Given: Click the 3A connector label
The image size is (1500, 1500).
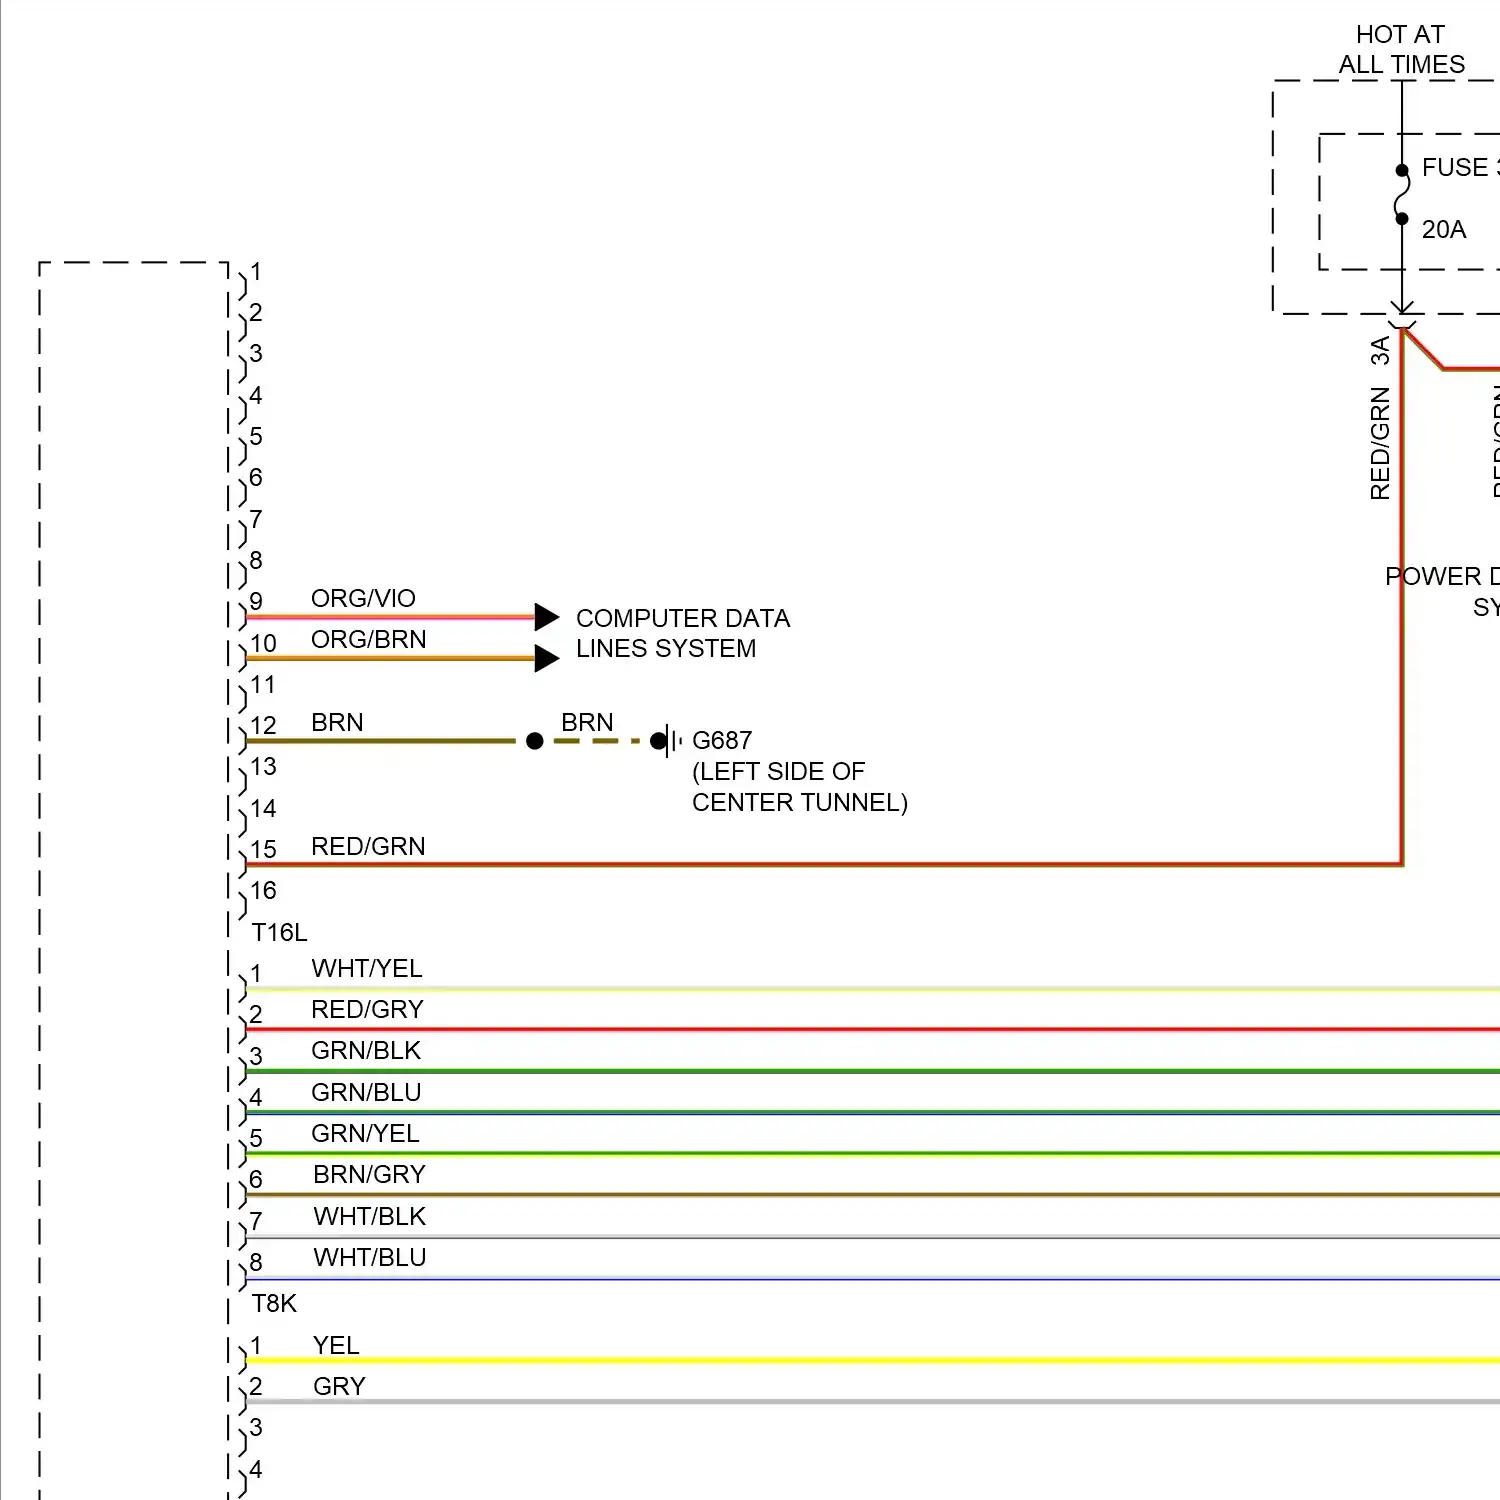Looking at the screenshot, I should click(x=1380, y=351).
